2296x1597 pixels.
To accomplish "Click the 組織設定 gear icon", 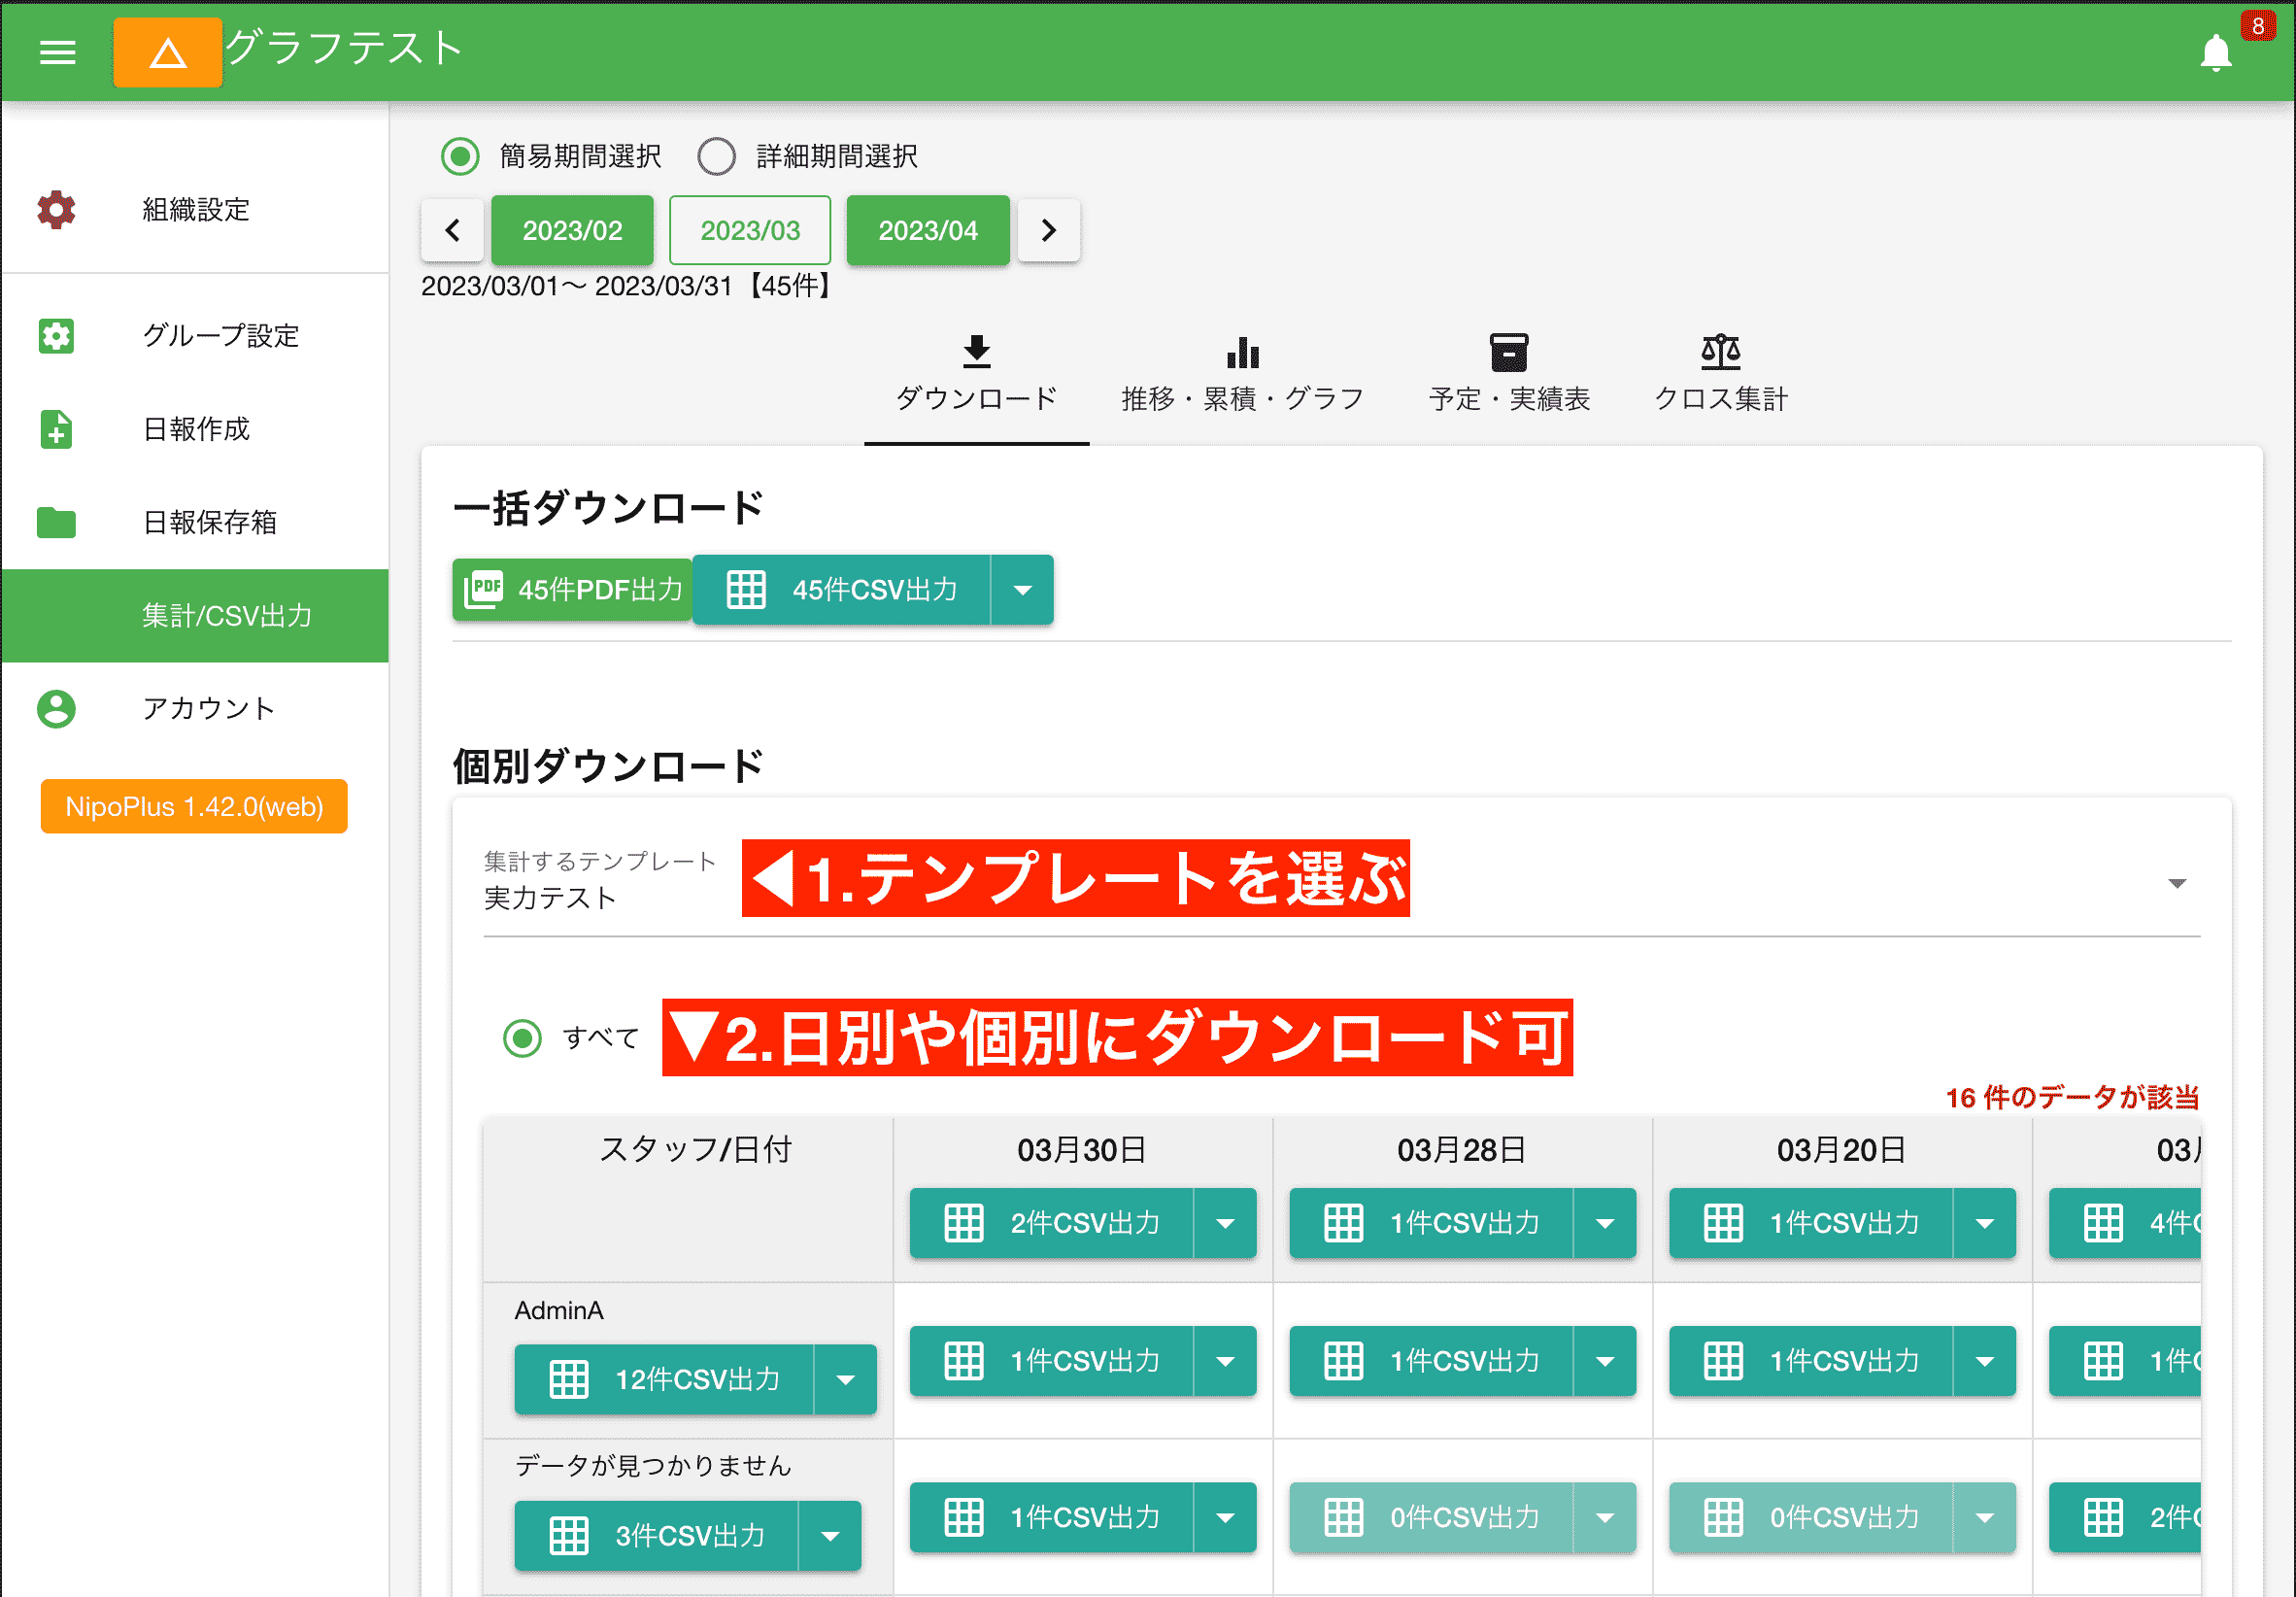I will click(x=56, y=210).
